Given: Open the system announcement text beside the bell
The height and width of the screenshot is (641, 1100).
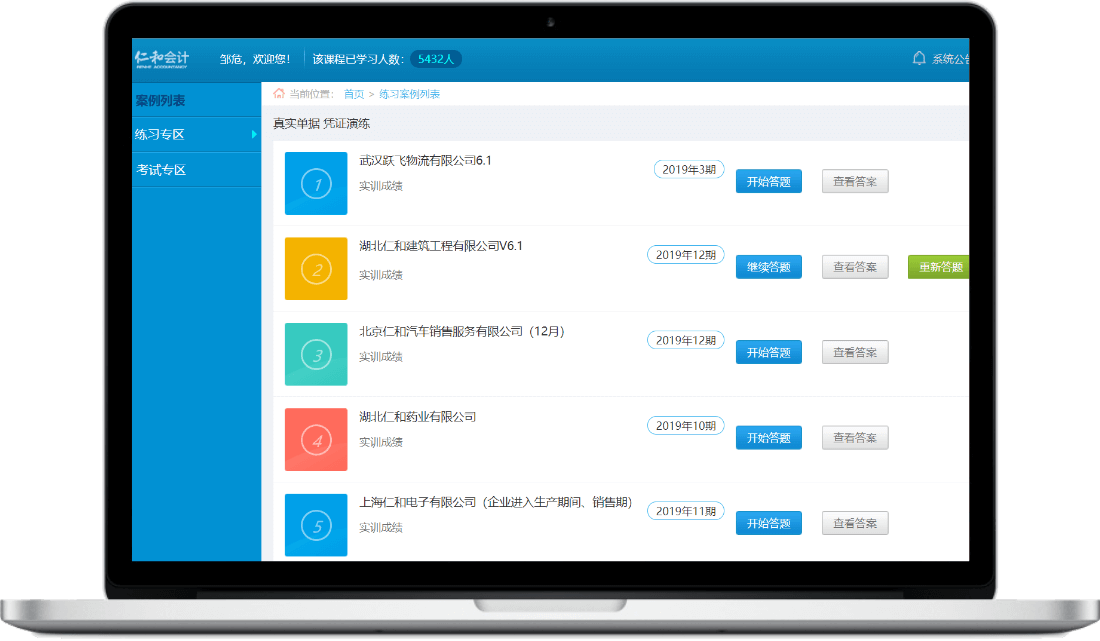Looking at the screenshot, I should coord(951,60).
